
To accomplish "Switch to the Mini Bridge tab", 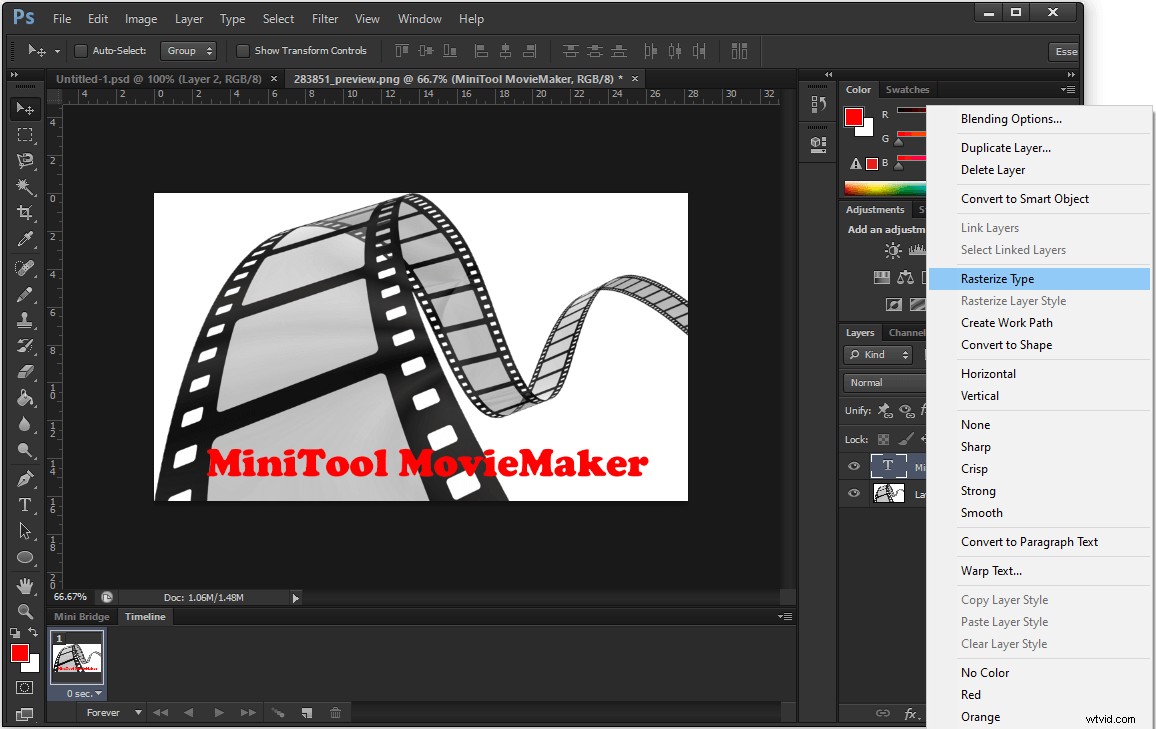I will coord(80,616).
